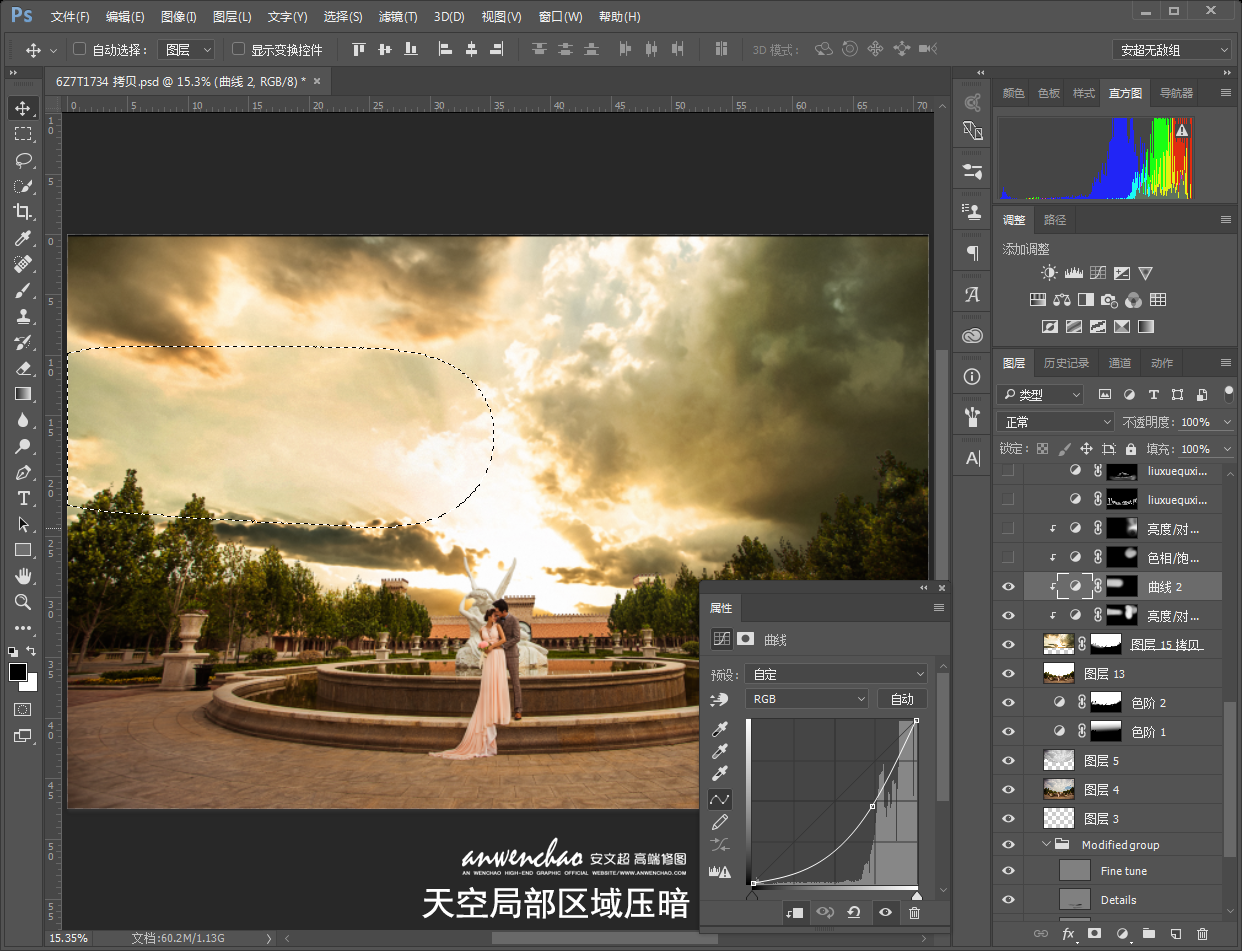Show the 色相/饱 layer
Screen dimensions: 1242x951
[1008, 557]
